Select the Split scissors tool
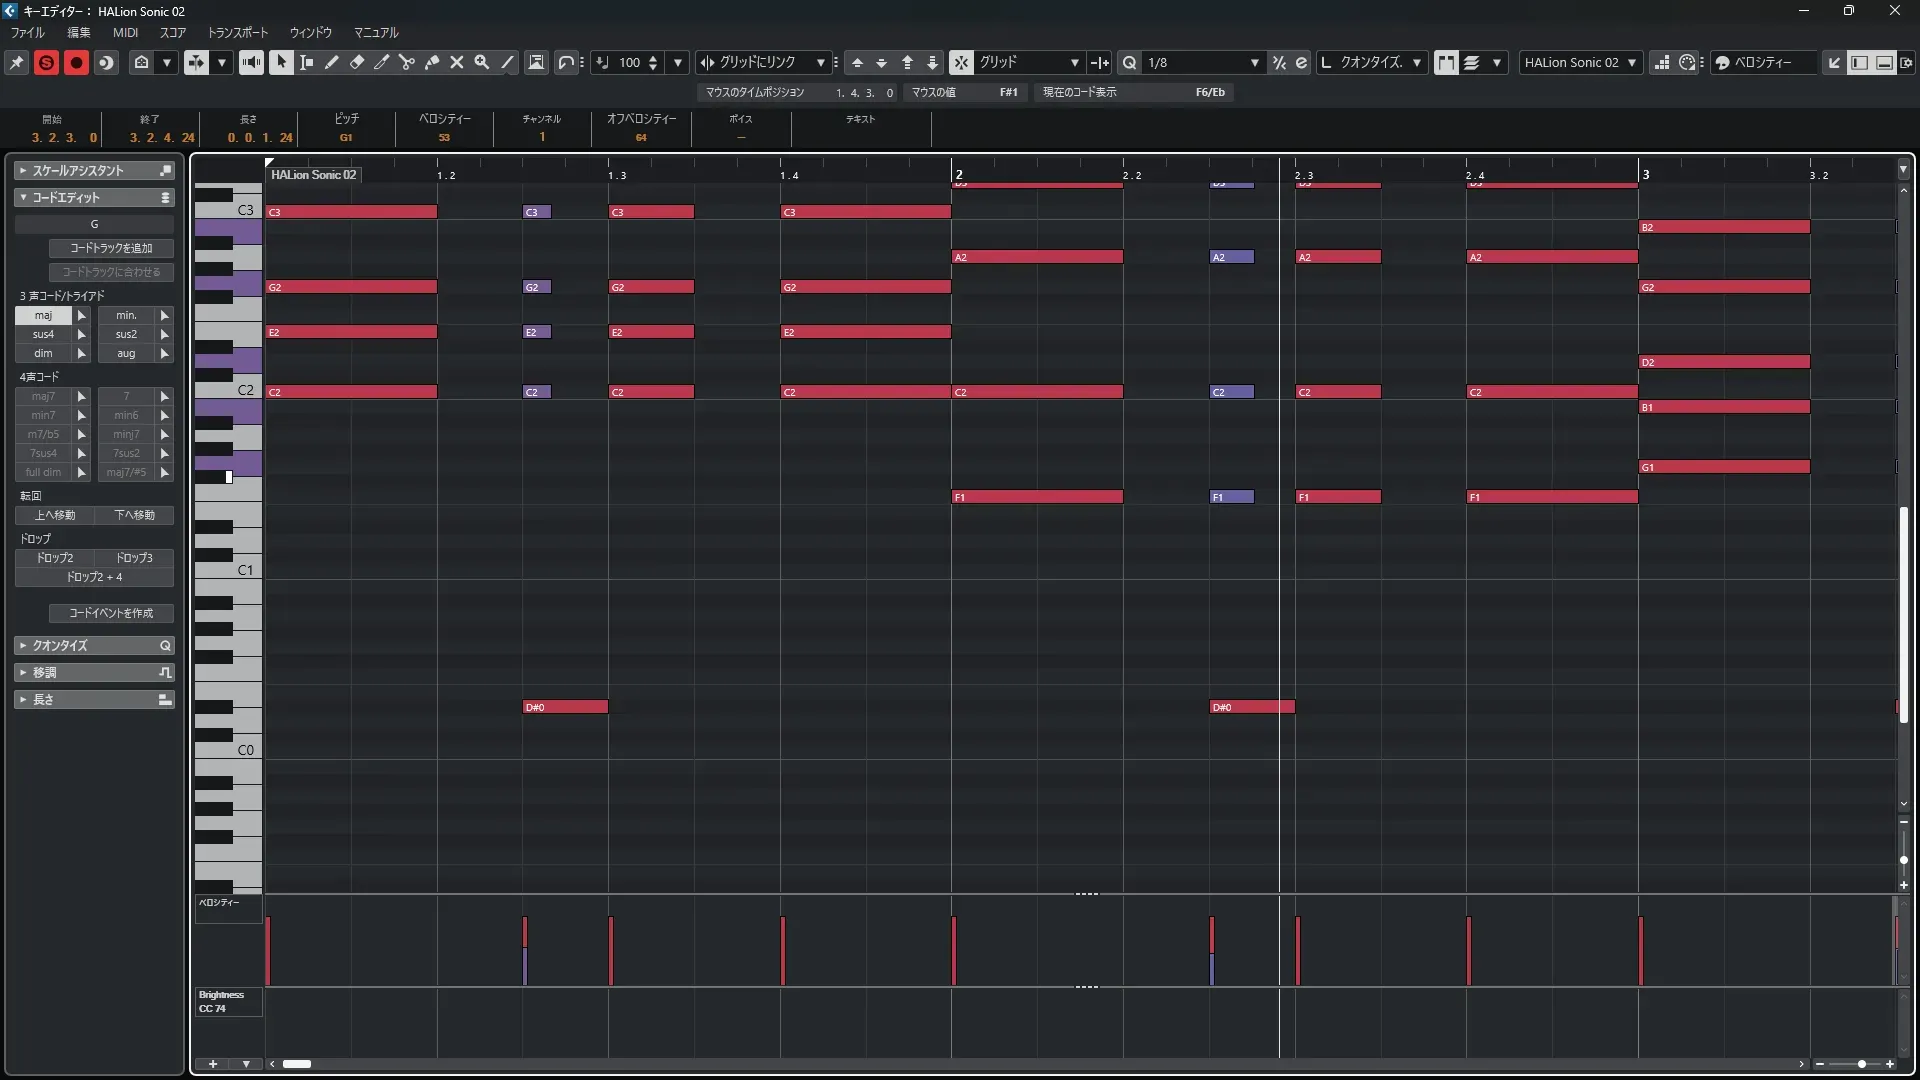 (407, 62)
